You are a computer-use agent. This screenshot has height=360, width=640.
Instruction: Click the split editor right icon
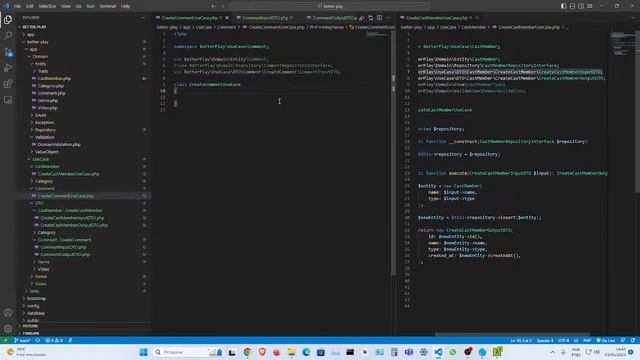point(380,18)
